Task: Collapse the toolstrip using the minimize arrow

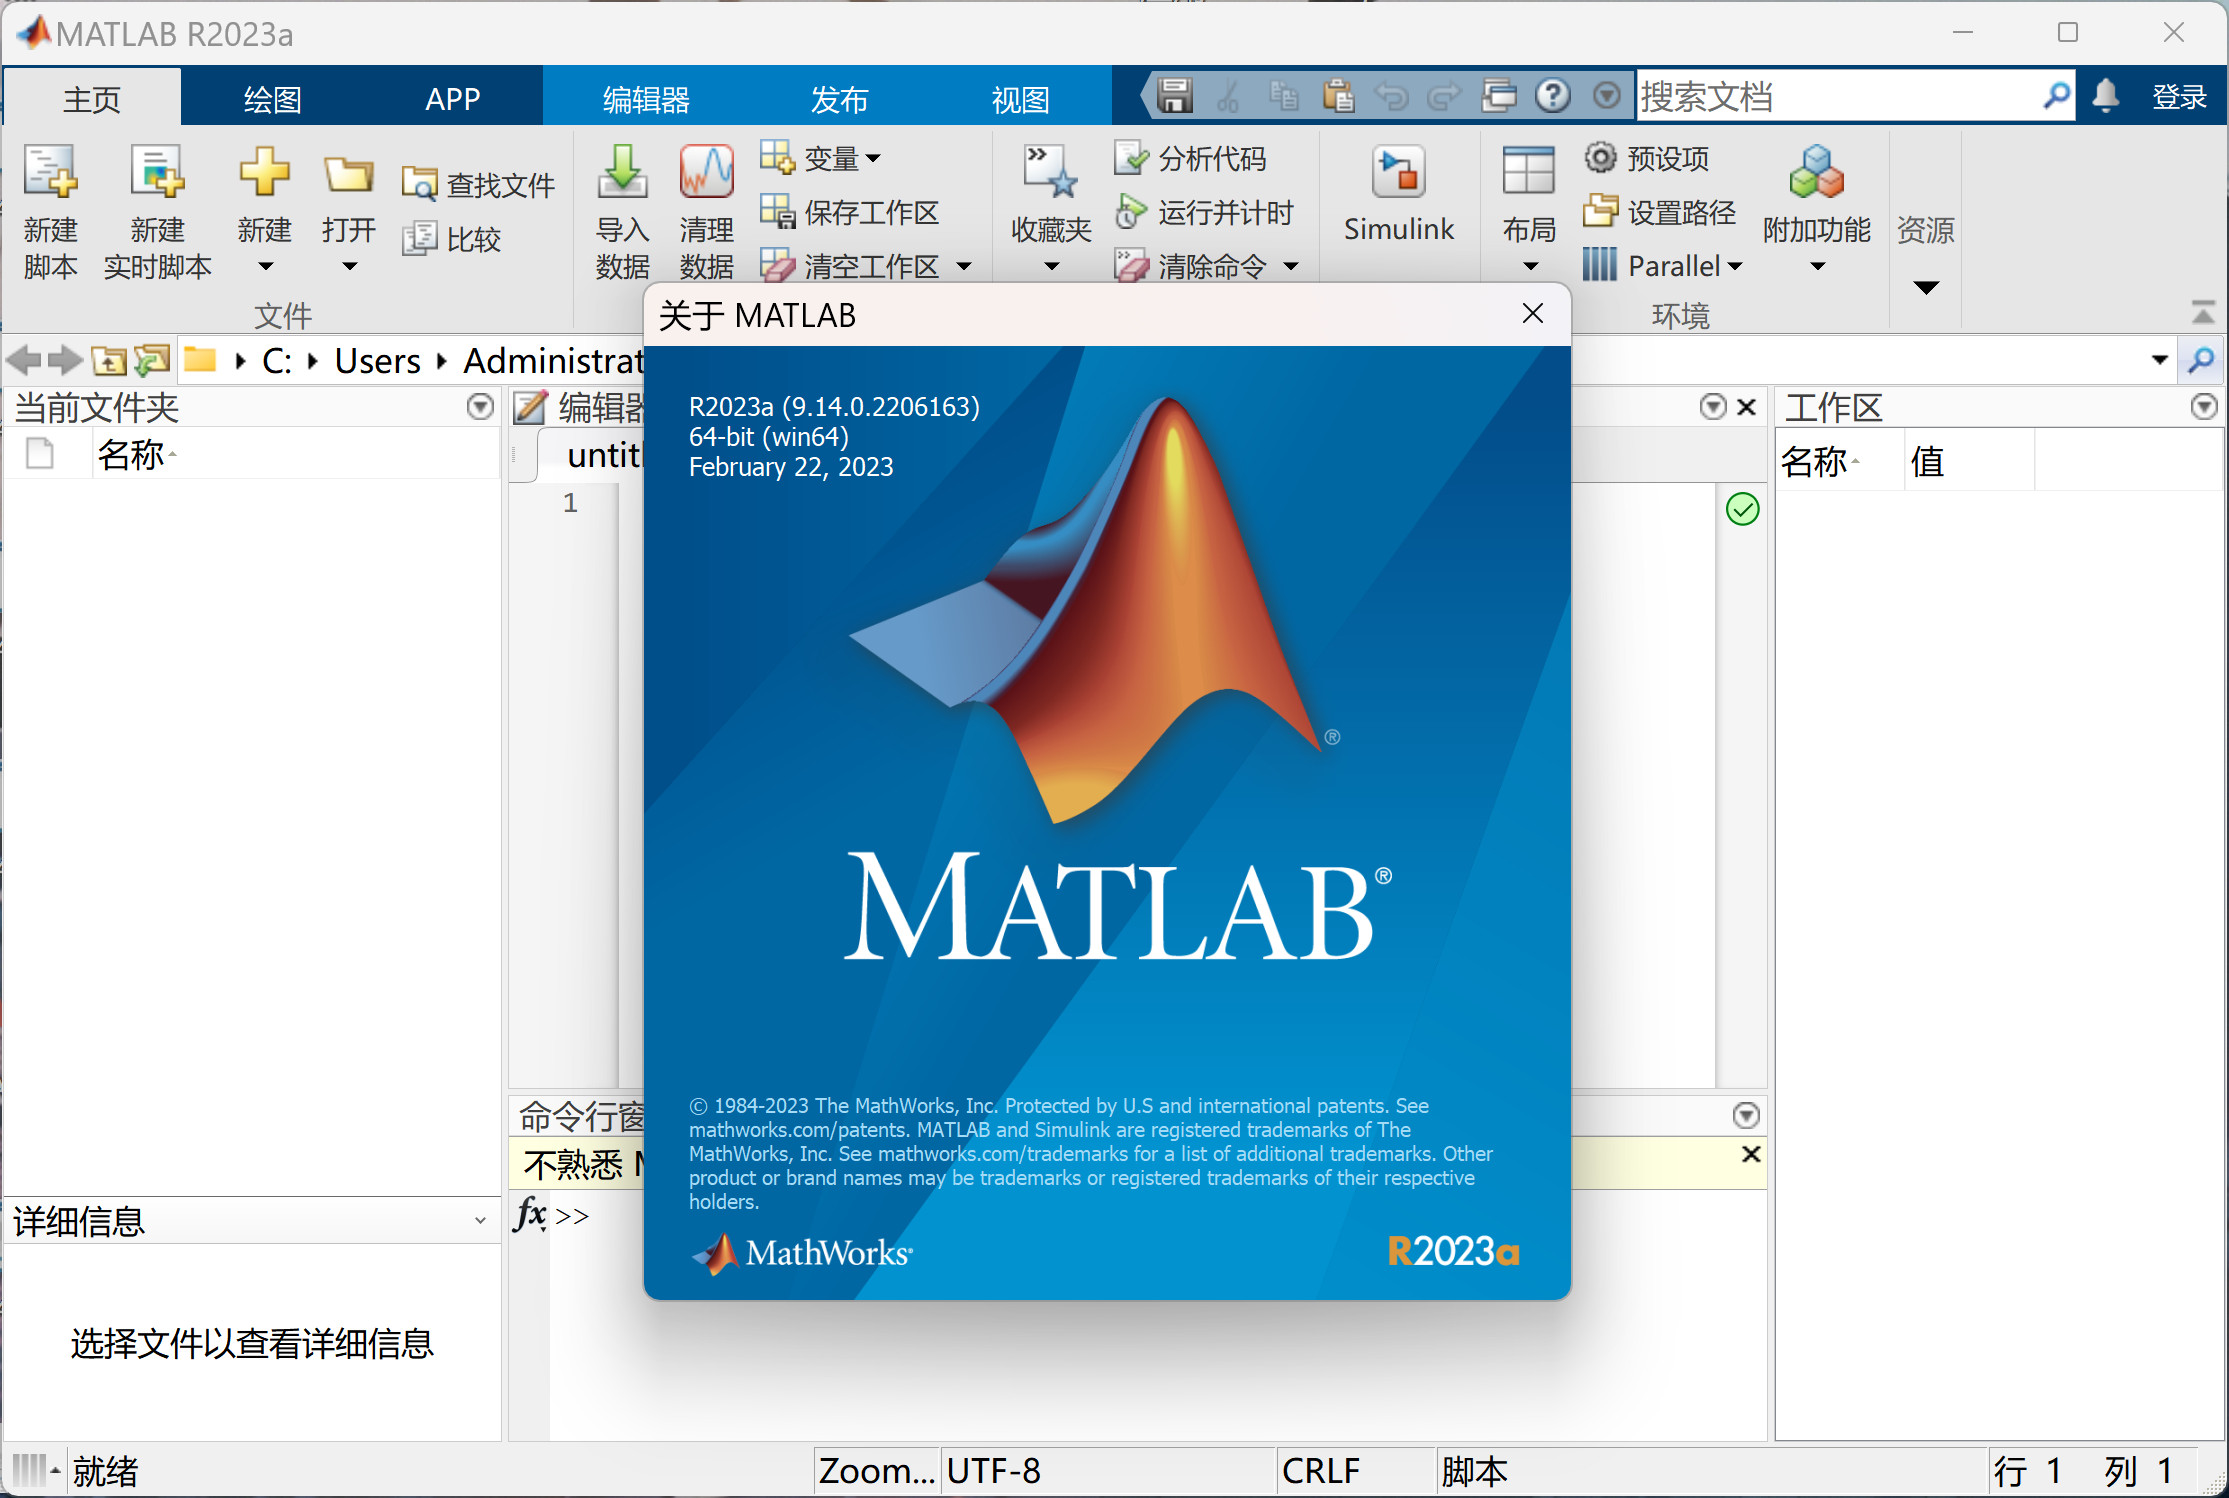Action: click(x=2203, y=313)
